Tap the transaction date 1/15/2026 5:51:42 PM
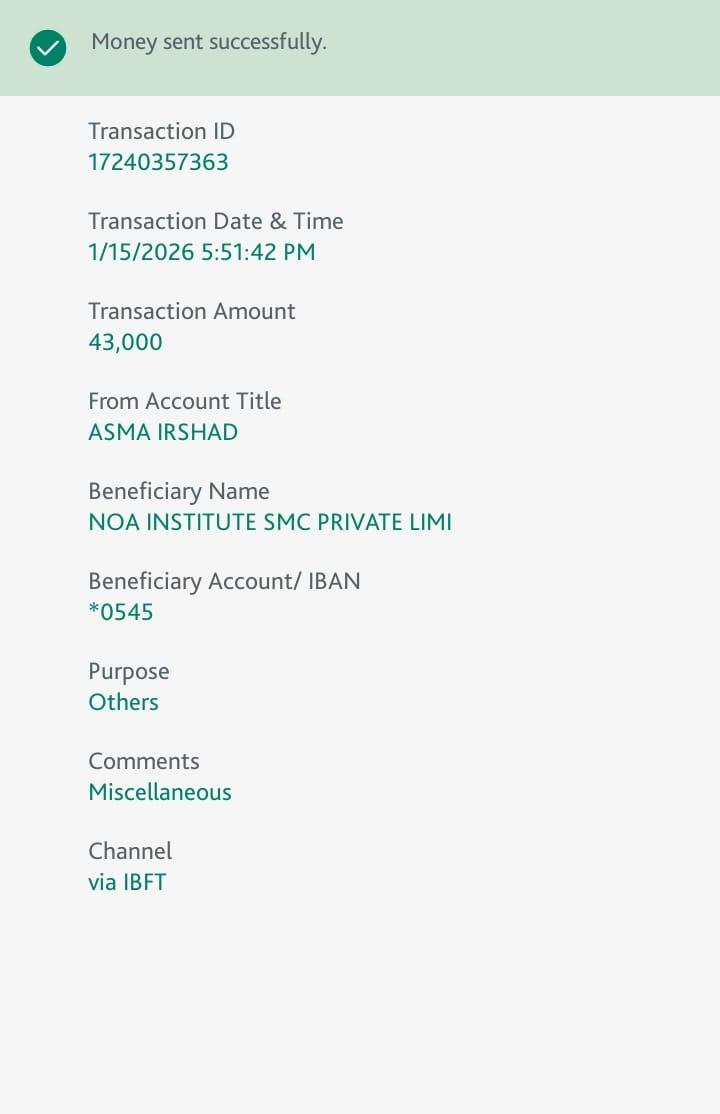 pyautogui.click(x=202, y=252)
